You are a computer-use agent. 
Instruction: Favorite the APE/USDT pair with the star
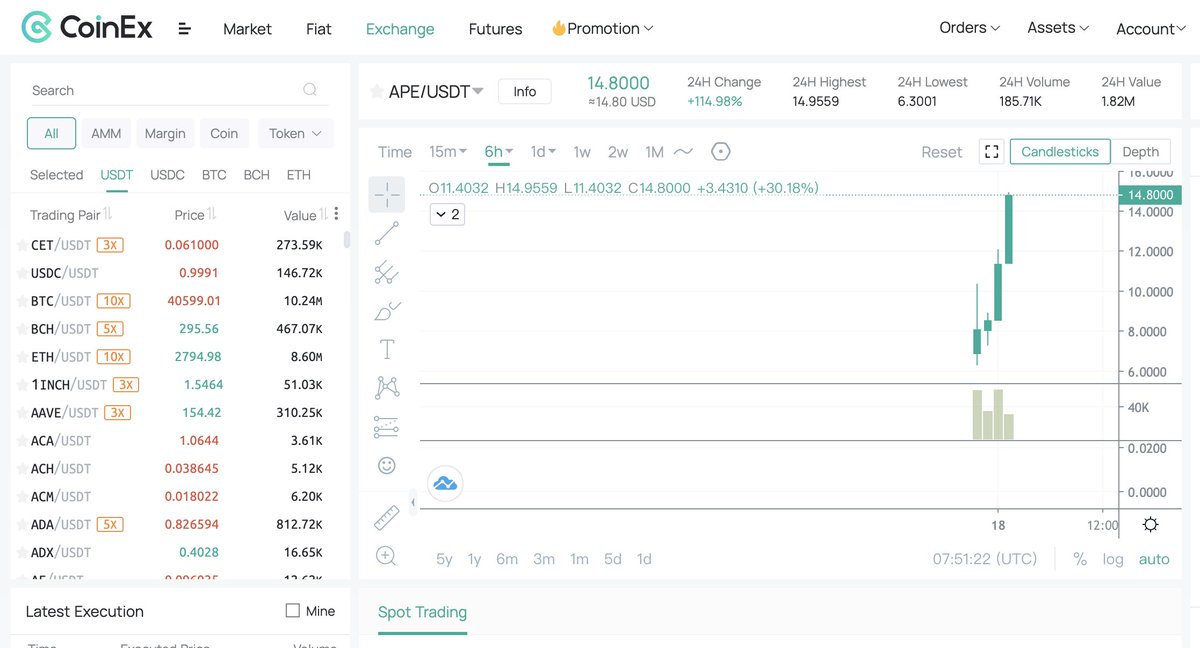coord(377,91)
